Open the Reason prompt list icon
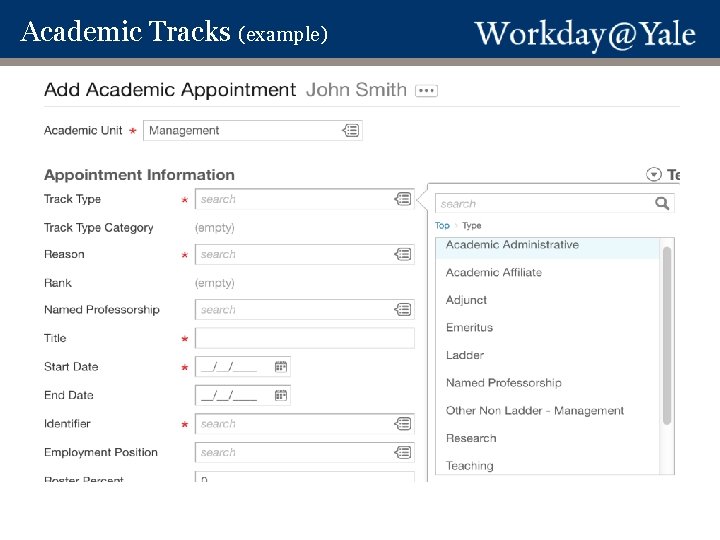This screenshot has height=540, width=720. [403, 254]
